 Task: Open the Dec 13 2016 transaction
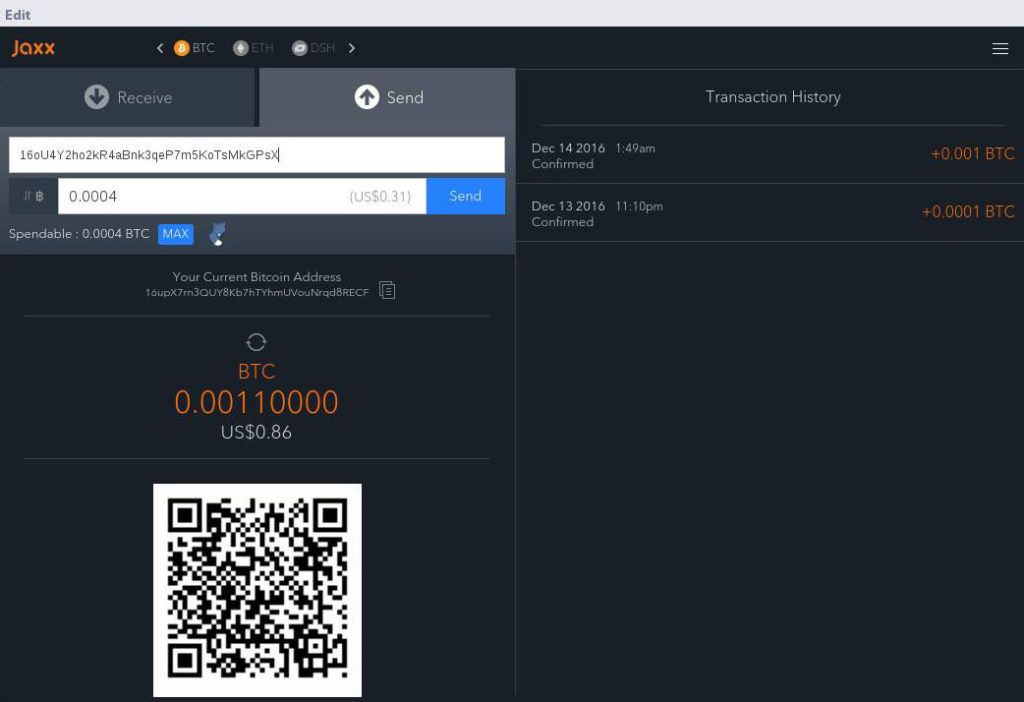point(770,213)
